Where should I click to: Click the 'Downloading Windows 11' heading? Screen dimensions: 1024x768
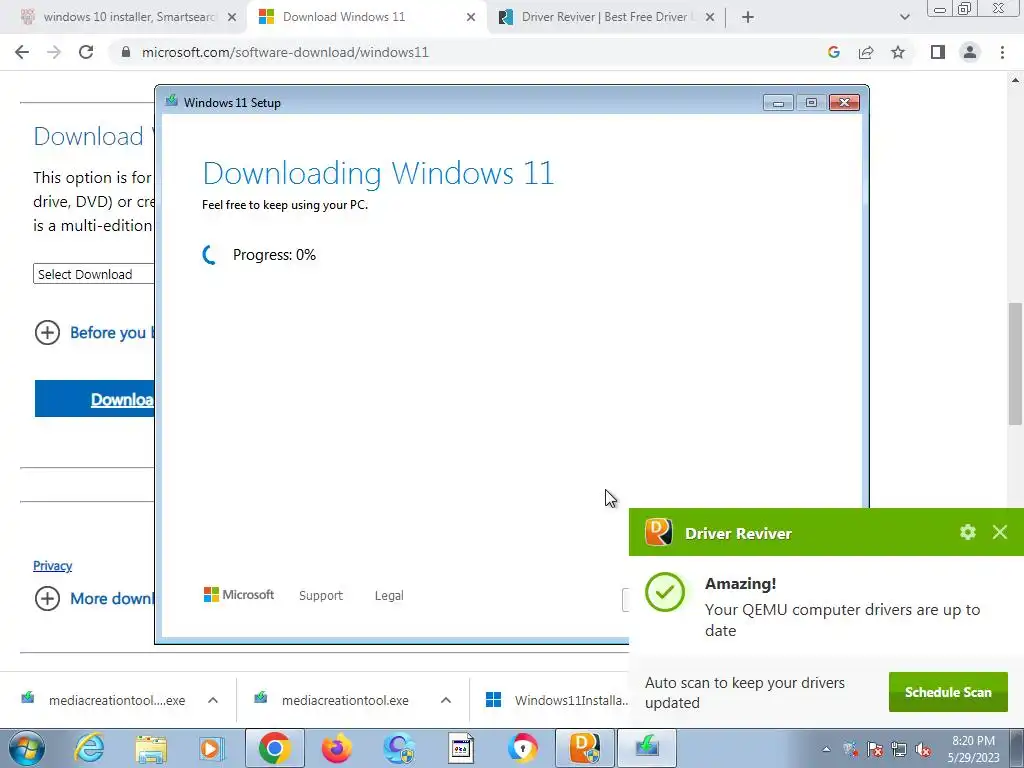pyautogui.click(x=378, y=173)
